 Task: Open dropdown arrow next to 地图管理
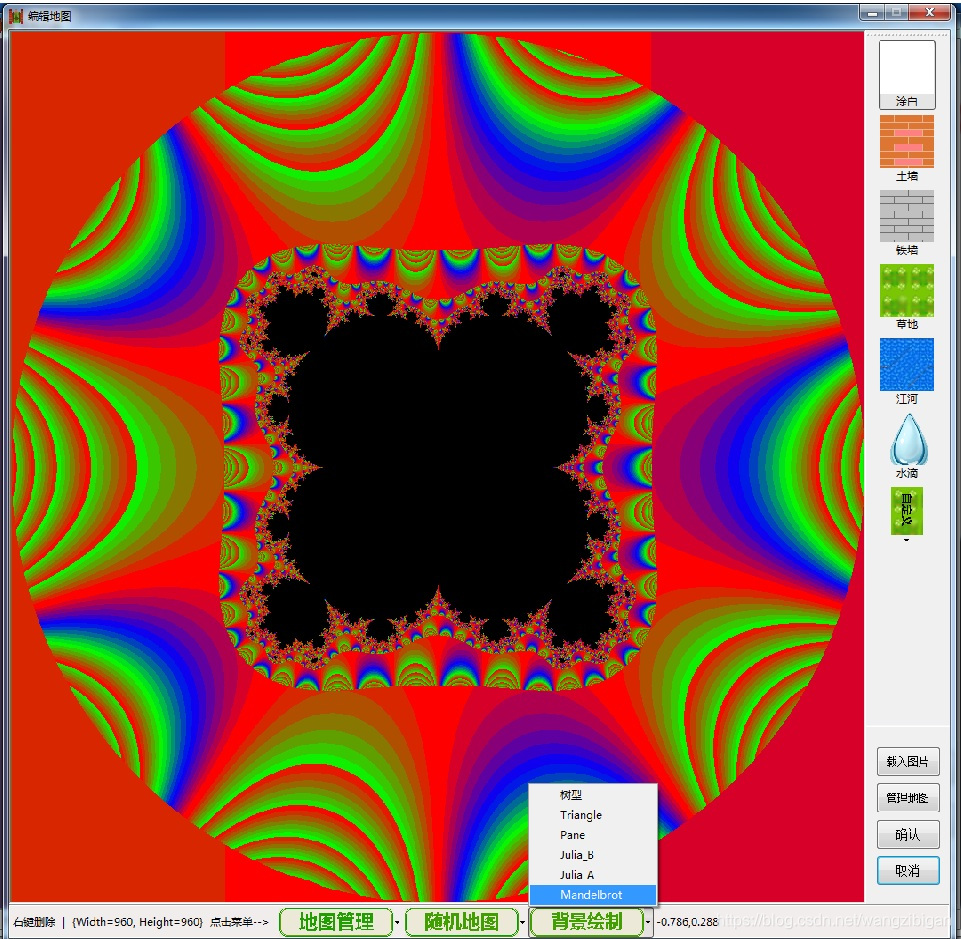397,922
